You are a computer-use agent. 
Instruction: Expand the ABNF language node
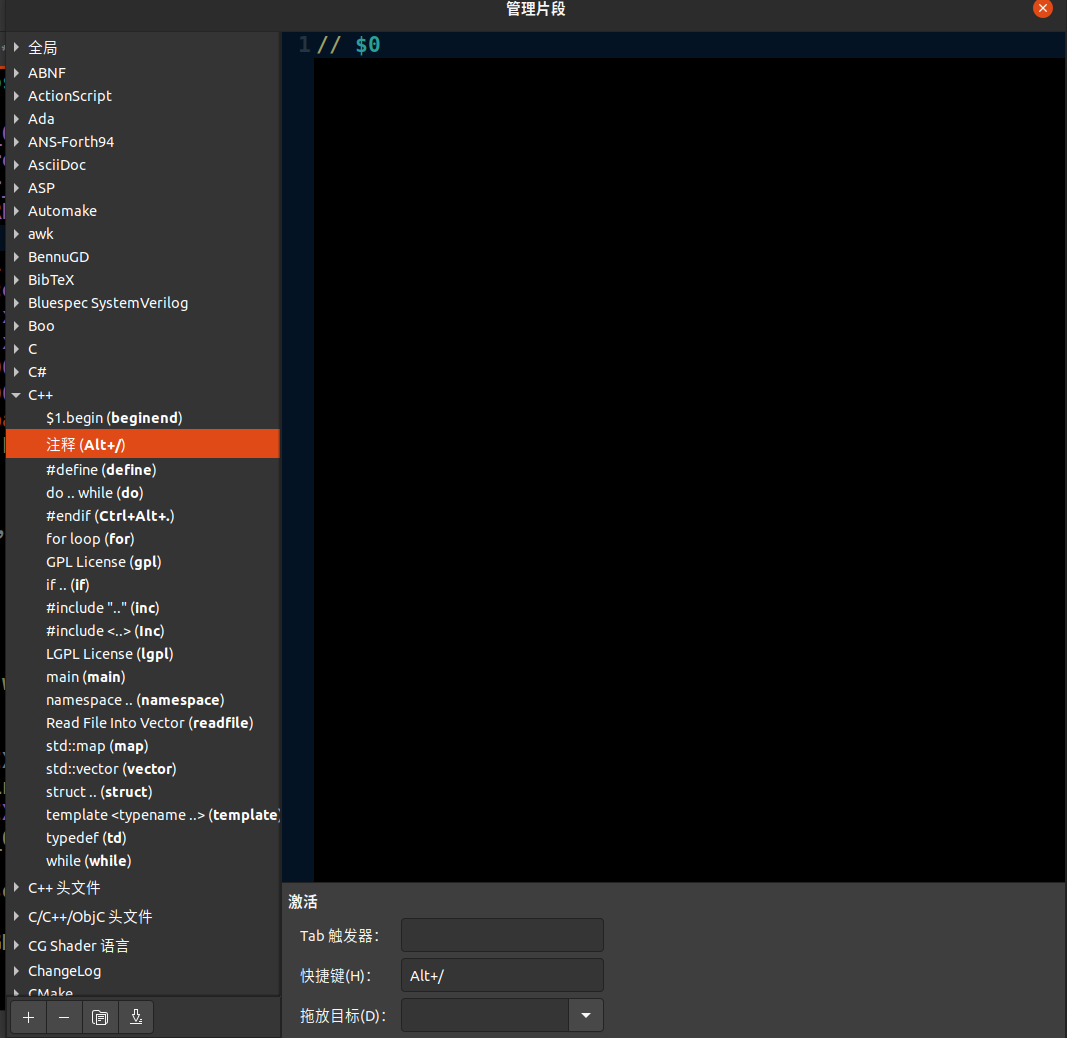tap(16, 73)
